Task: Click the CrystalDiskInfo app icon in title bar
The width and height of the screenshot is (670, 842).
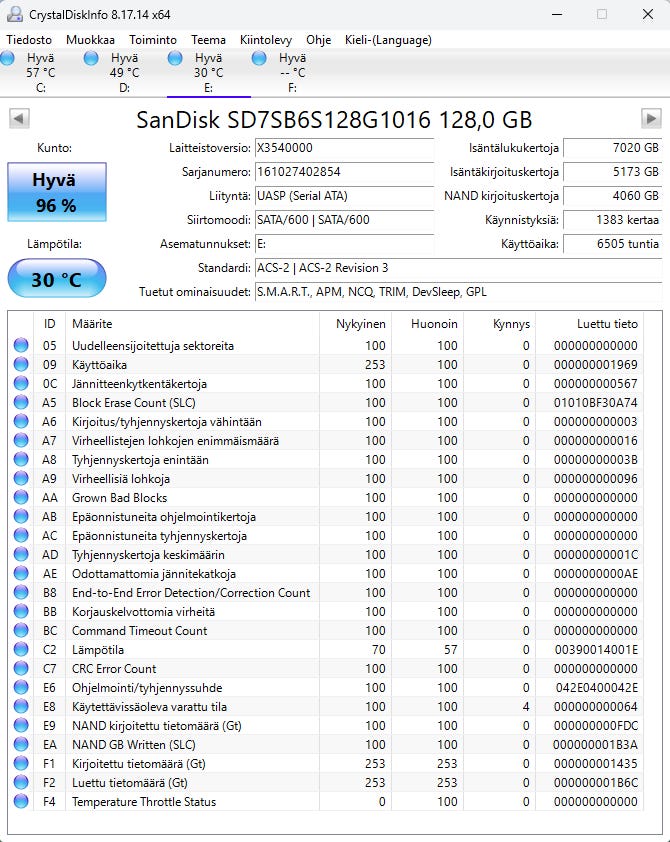Action: (x=14, y=14)
